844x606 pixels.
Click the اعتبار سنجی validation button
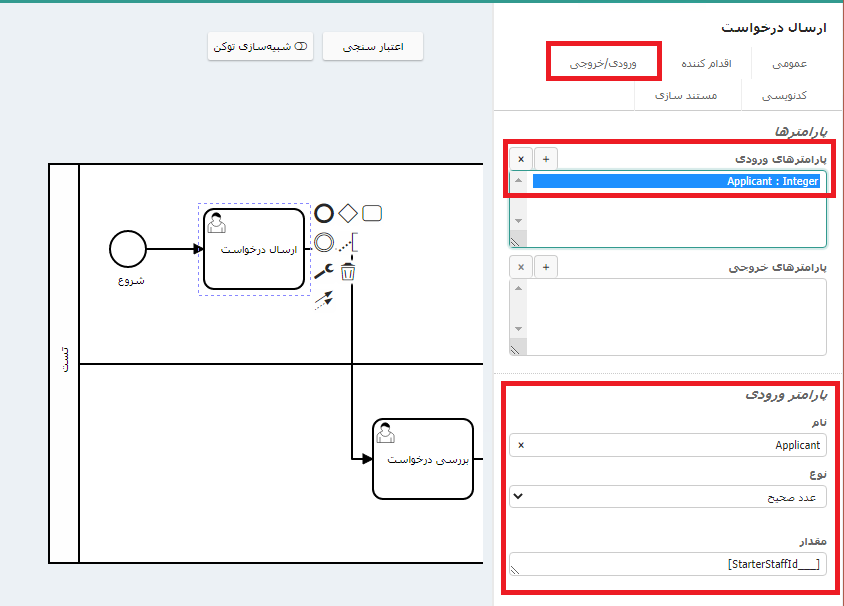[x=373, y=46]
